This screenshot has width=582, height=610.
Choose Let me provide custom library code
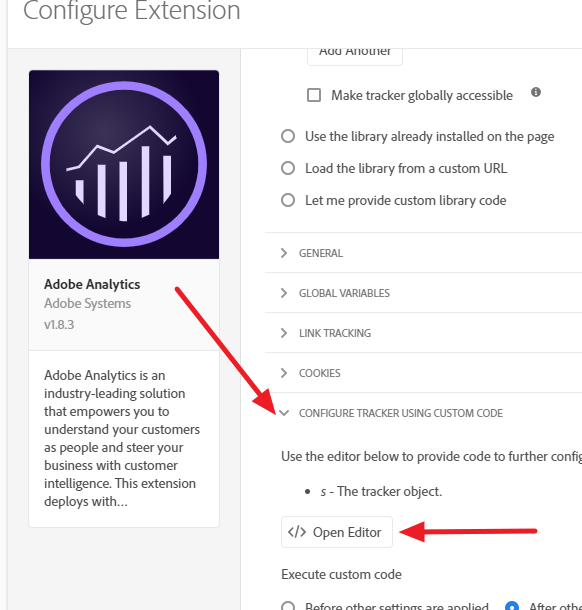pos(288,200)
